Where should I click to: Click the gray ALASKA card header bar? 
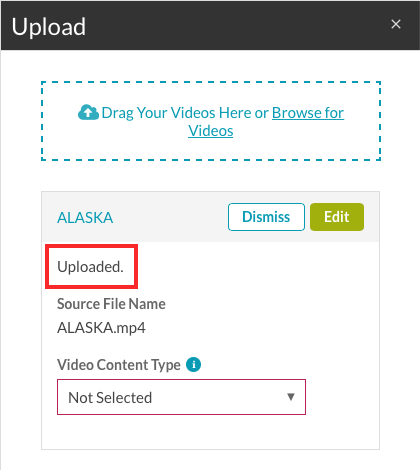tap(210, 217)
